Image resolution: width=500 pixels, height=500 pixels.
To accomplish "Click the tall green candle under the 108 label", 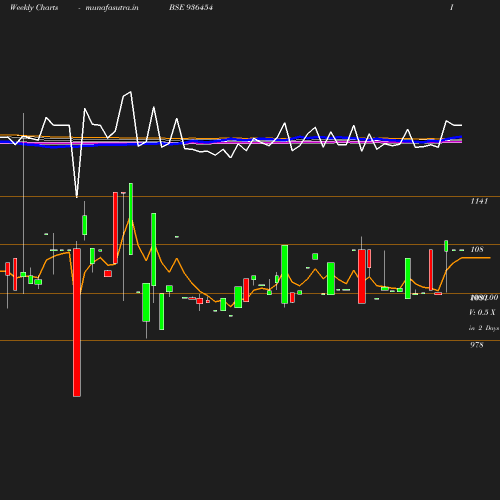I will [285, 274].
